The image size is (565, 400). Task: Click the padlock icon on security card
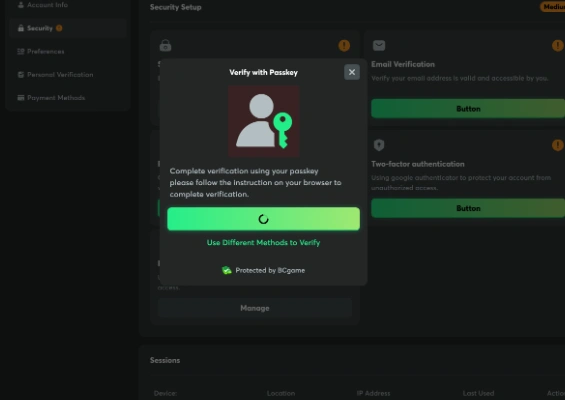coord(165,45)
